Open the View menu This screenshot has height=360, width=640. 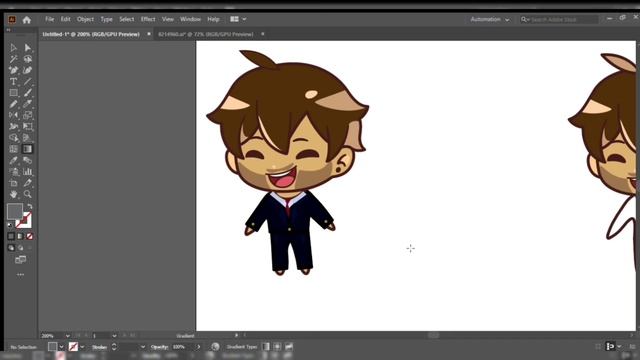tap(167, 19)
